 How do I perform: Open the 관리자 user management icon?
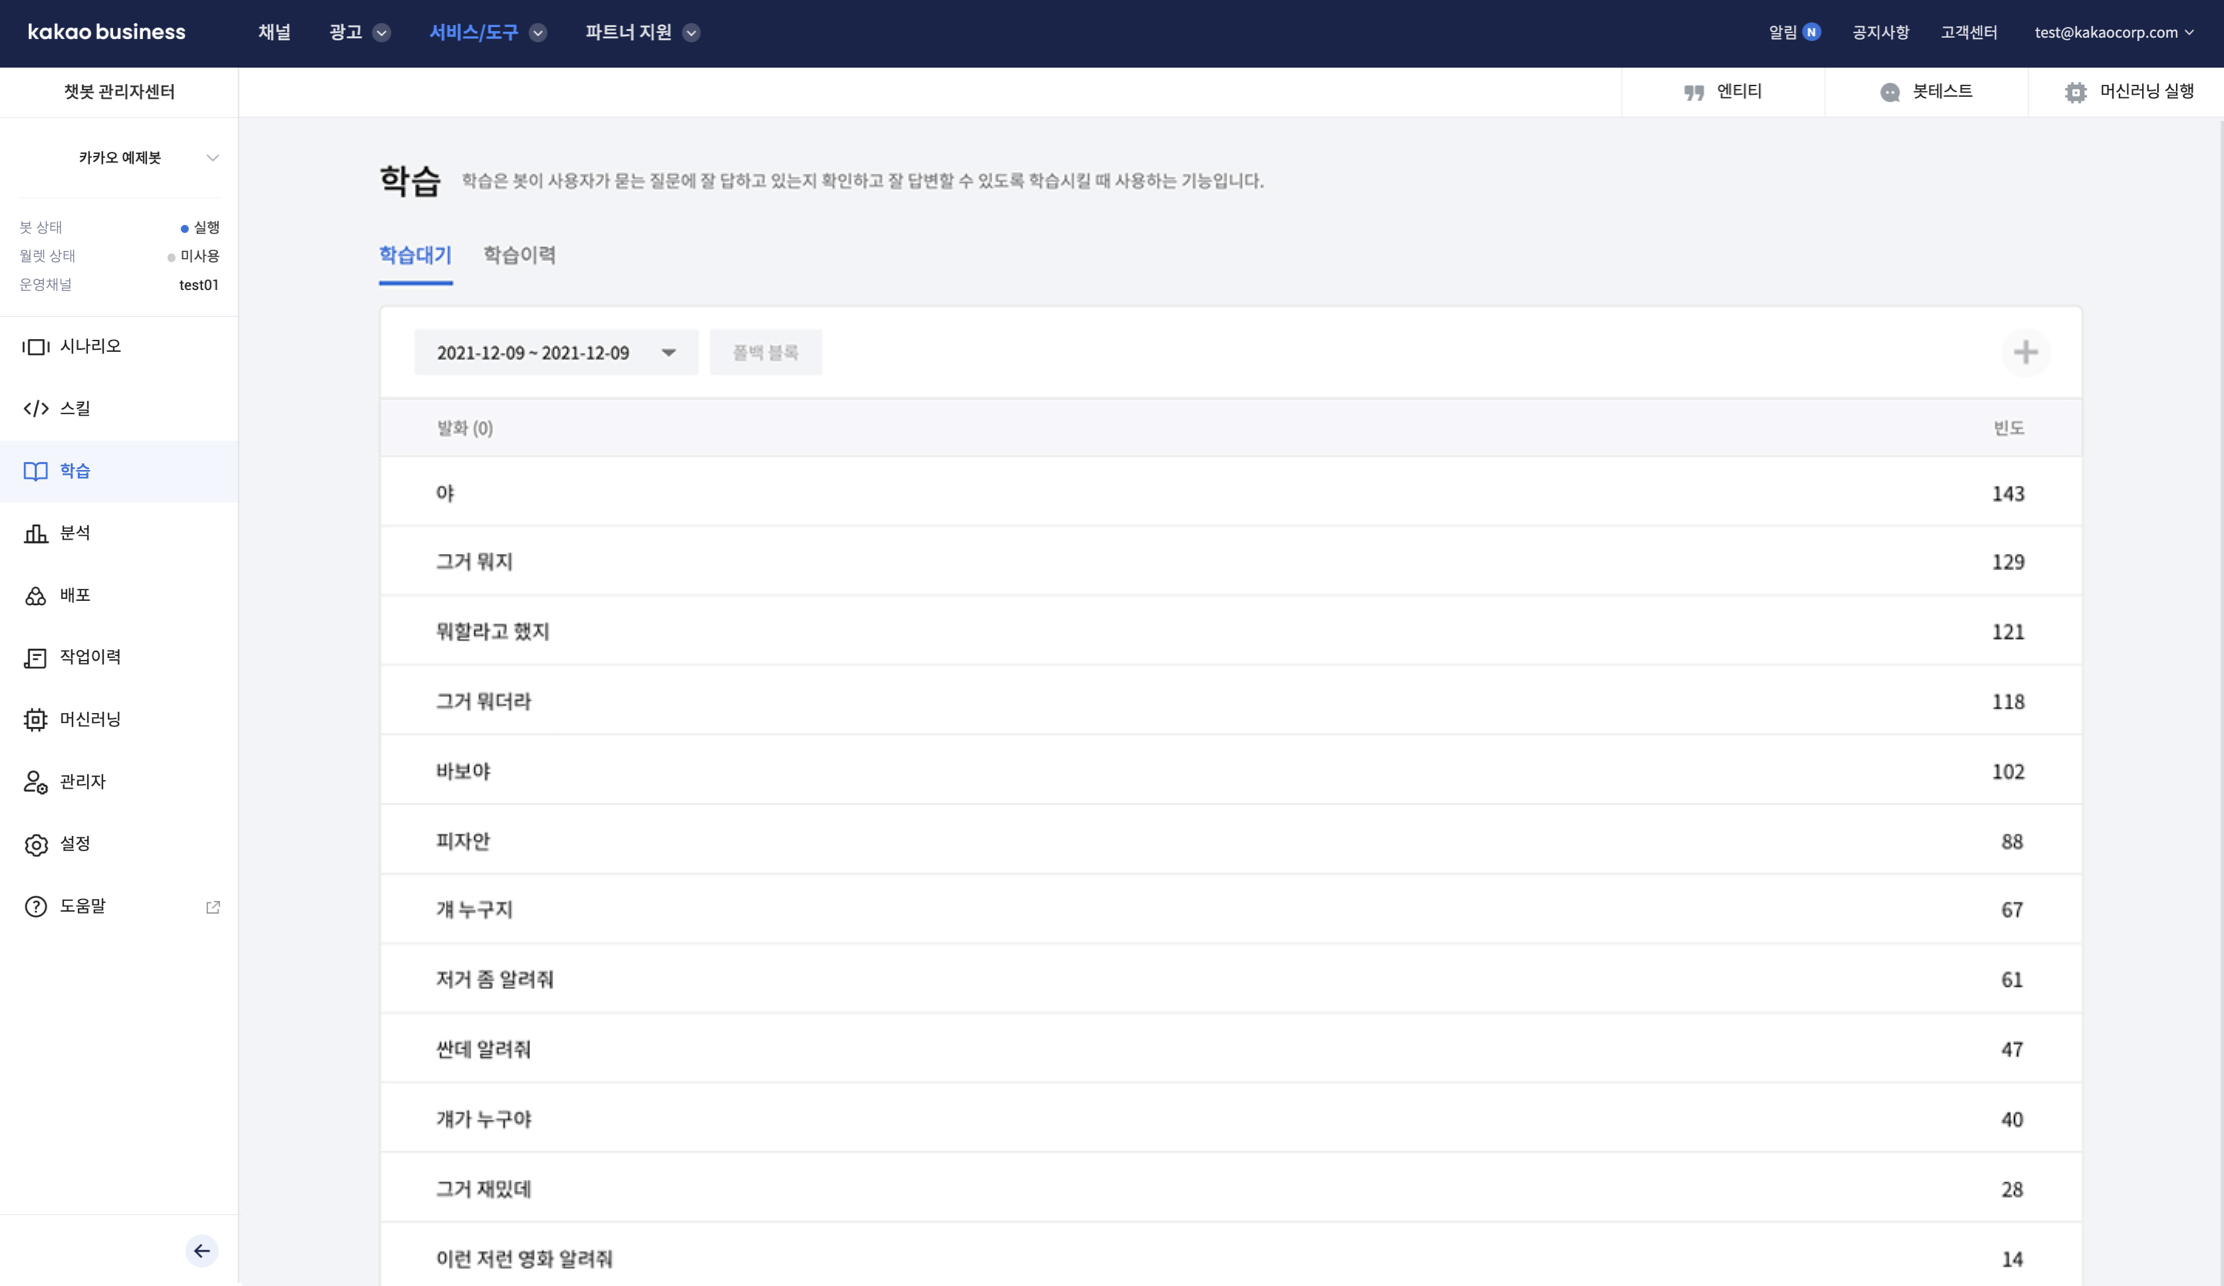(x=36, y=782)
